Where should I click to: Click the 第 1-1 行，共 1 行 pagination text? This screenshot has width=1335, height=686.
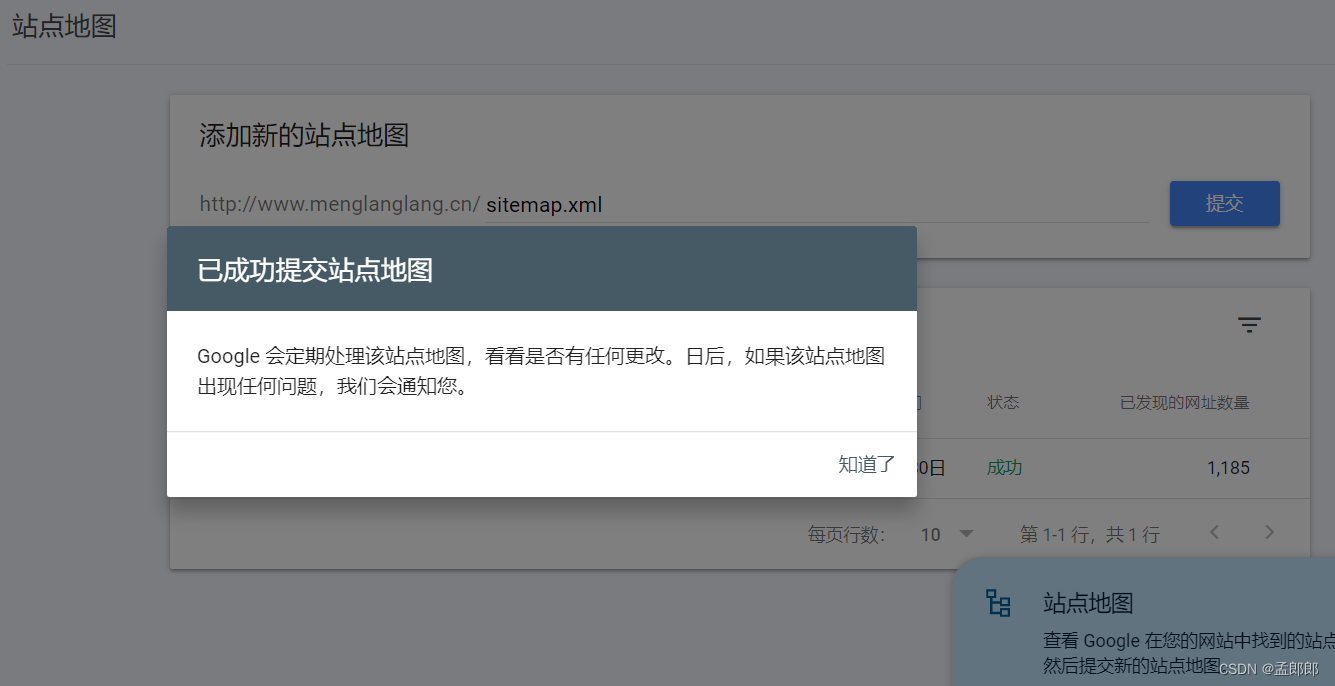pyautogui.click(x=1089, y=535)
